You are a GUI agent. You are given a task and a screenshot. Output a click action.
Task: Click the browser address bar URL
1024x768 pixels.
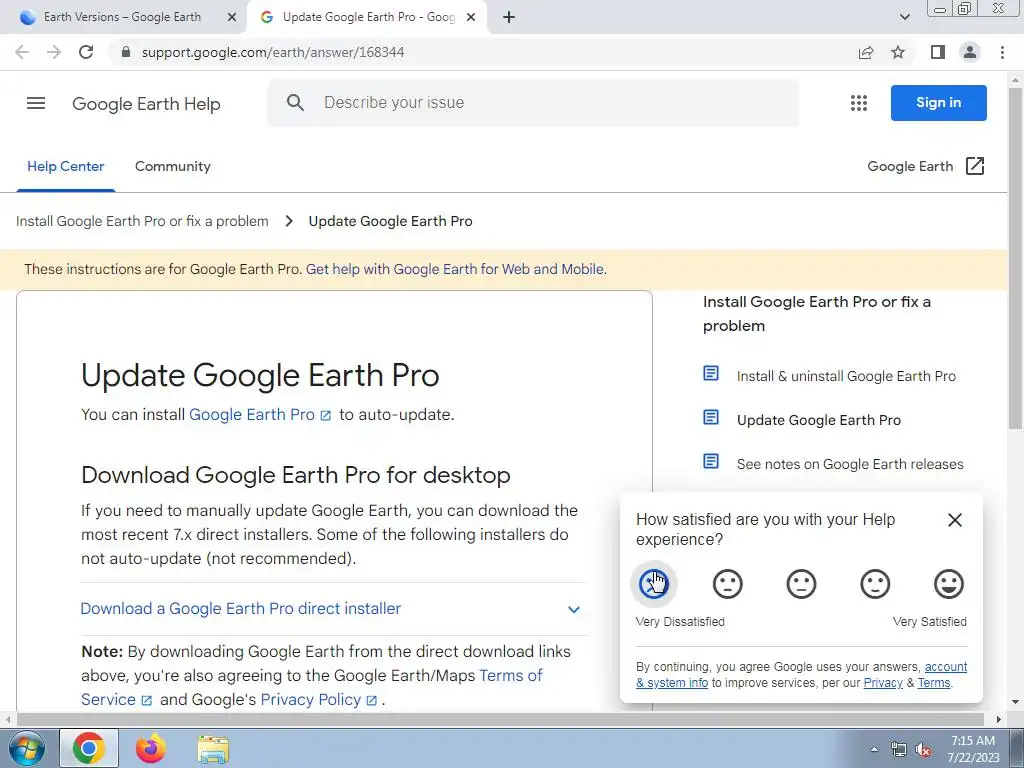click(x=273, y=52)
